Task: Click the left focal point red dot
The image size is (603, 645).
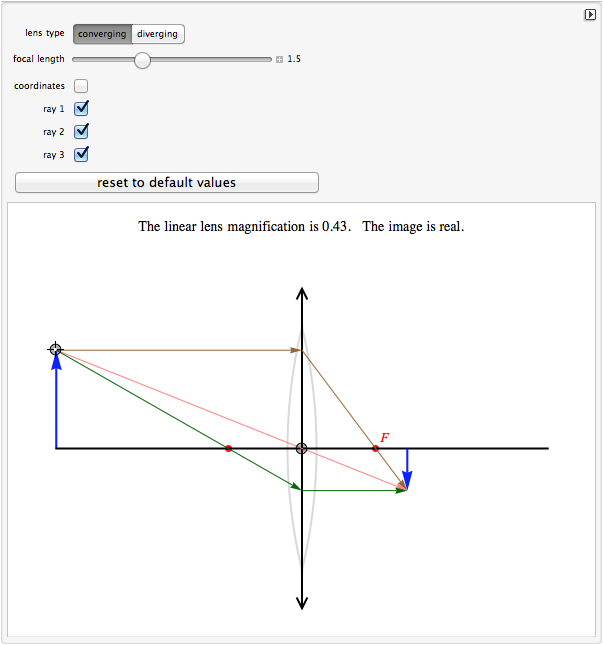Action: [x=228, y=448]
